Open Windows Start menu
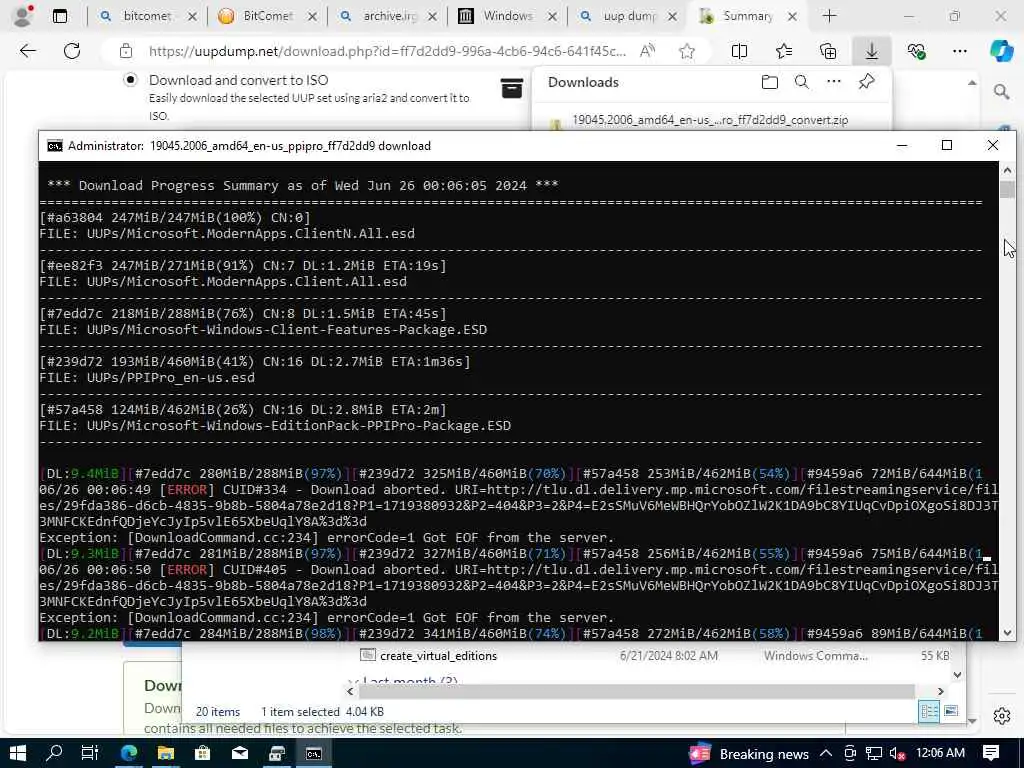This screenshot has height=768, width=1024. coord(18,754)
